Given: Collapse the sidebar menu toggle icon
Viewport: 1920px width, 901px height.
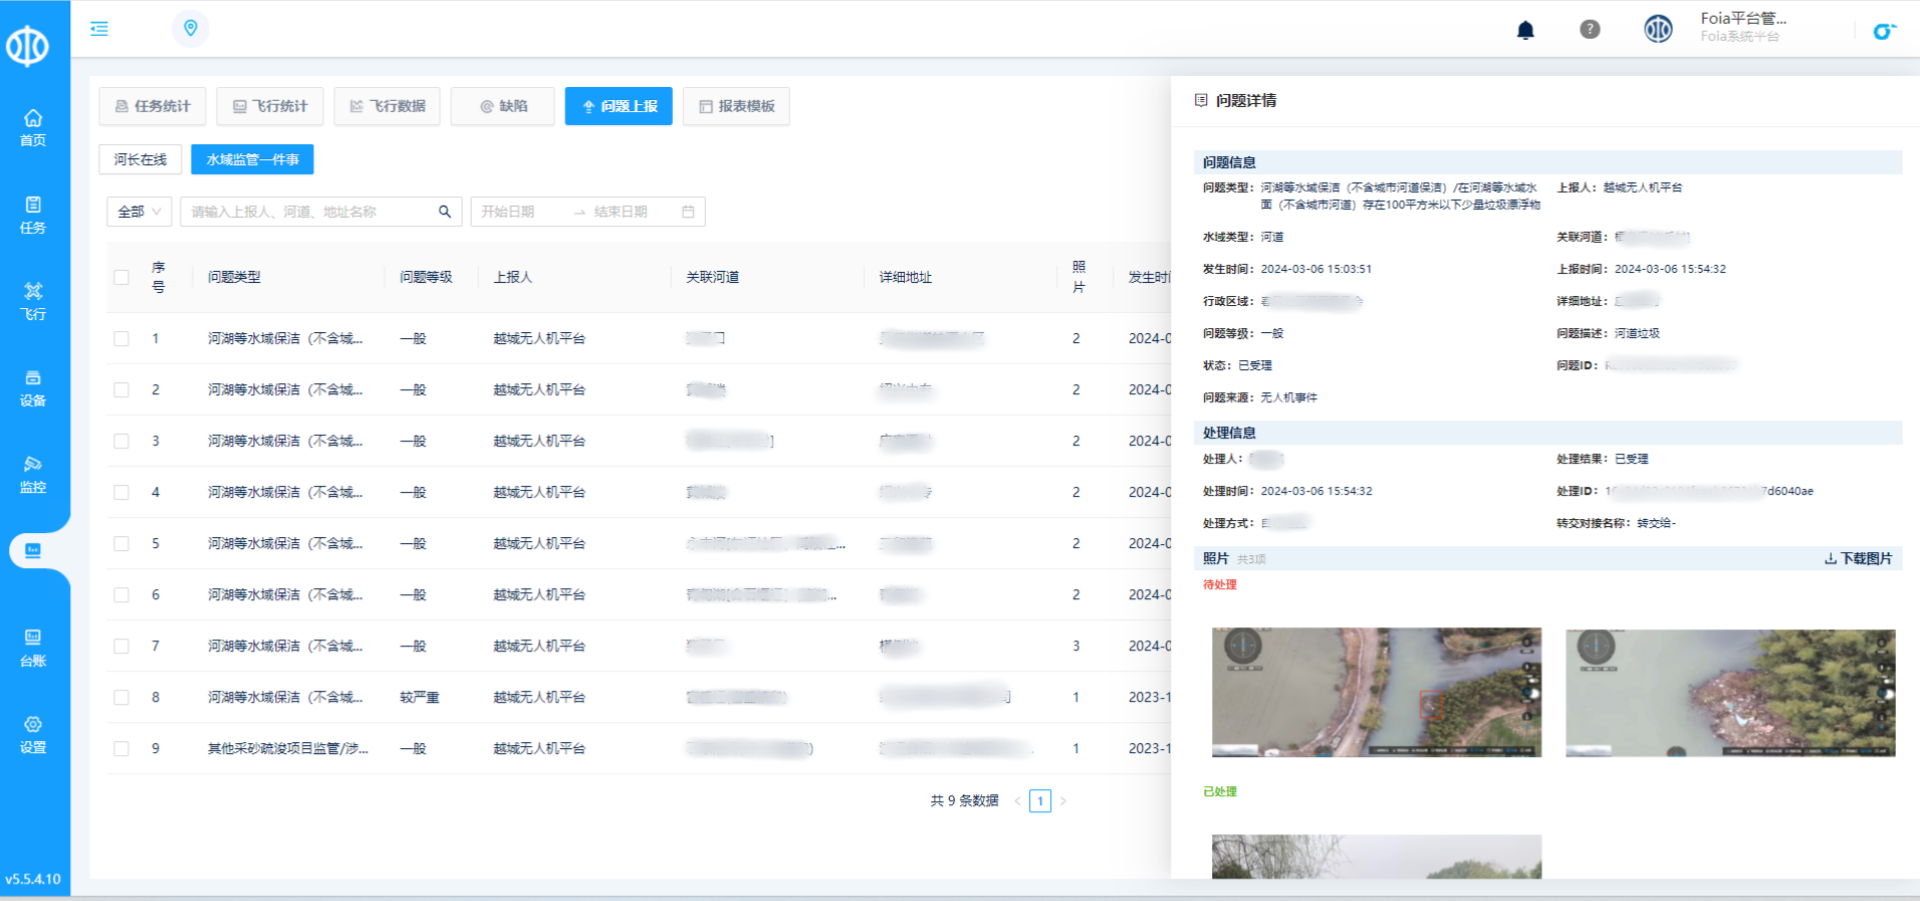Looking at the screenshot, I should (x=99, y=28).
